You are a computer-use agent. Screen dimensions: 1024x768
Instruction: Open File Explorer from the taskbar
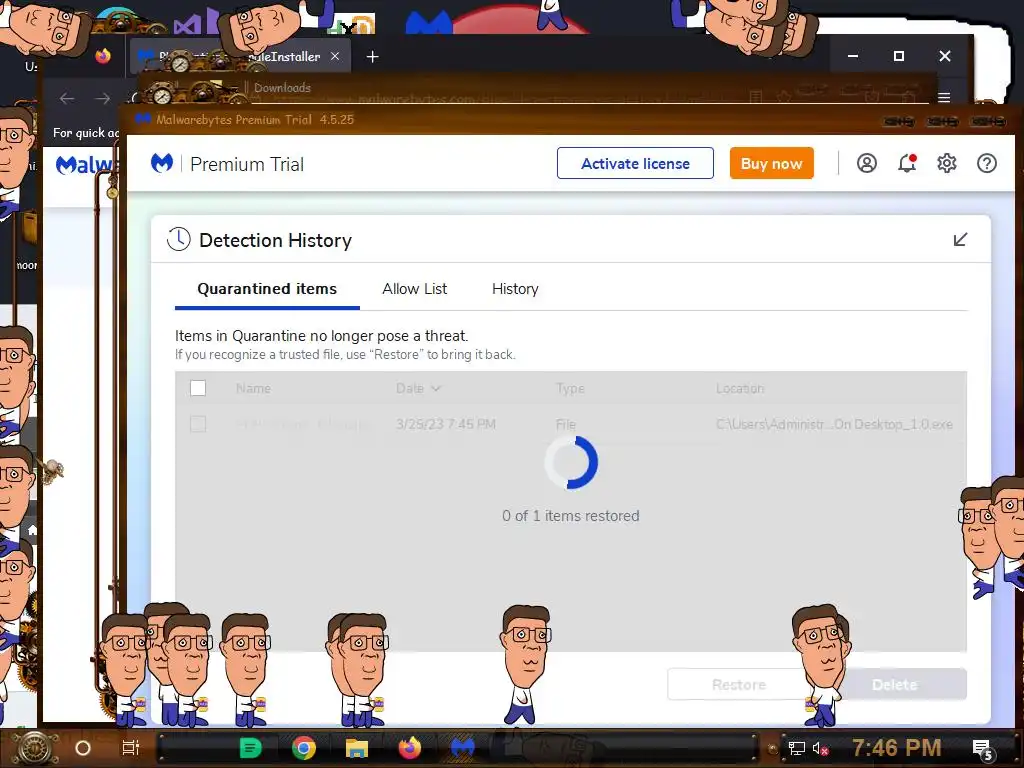pos(357,748)
